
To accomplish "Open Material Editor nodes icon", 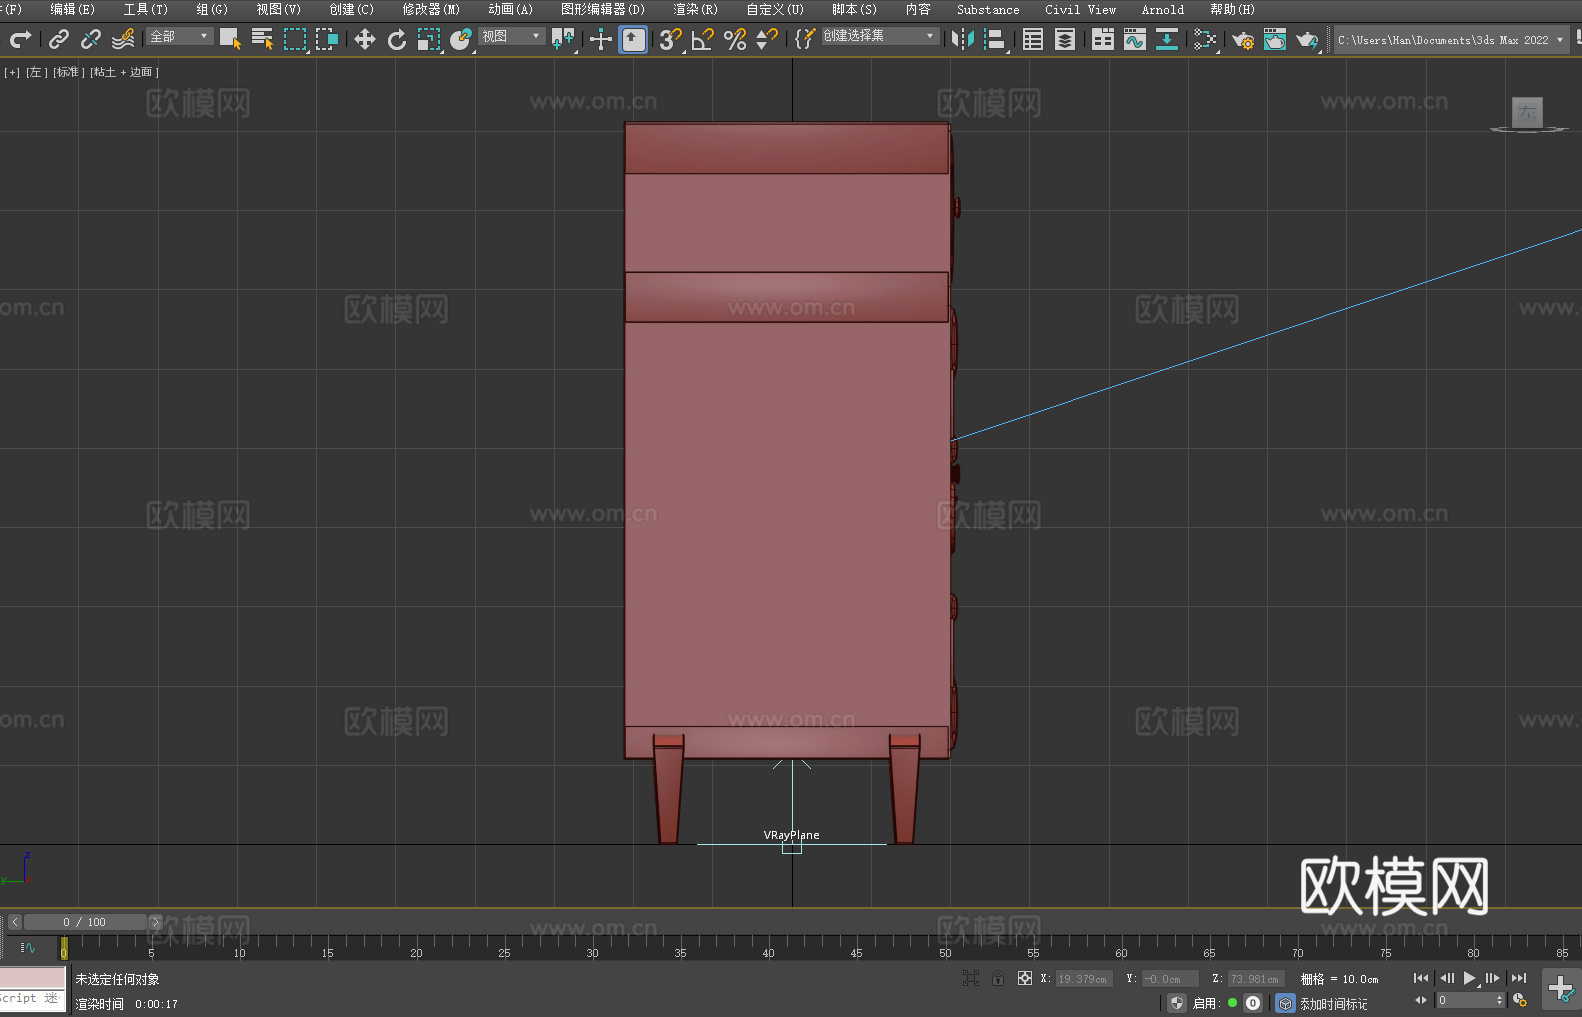I will [x=1205, y=39].
